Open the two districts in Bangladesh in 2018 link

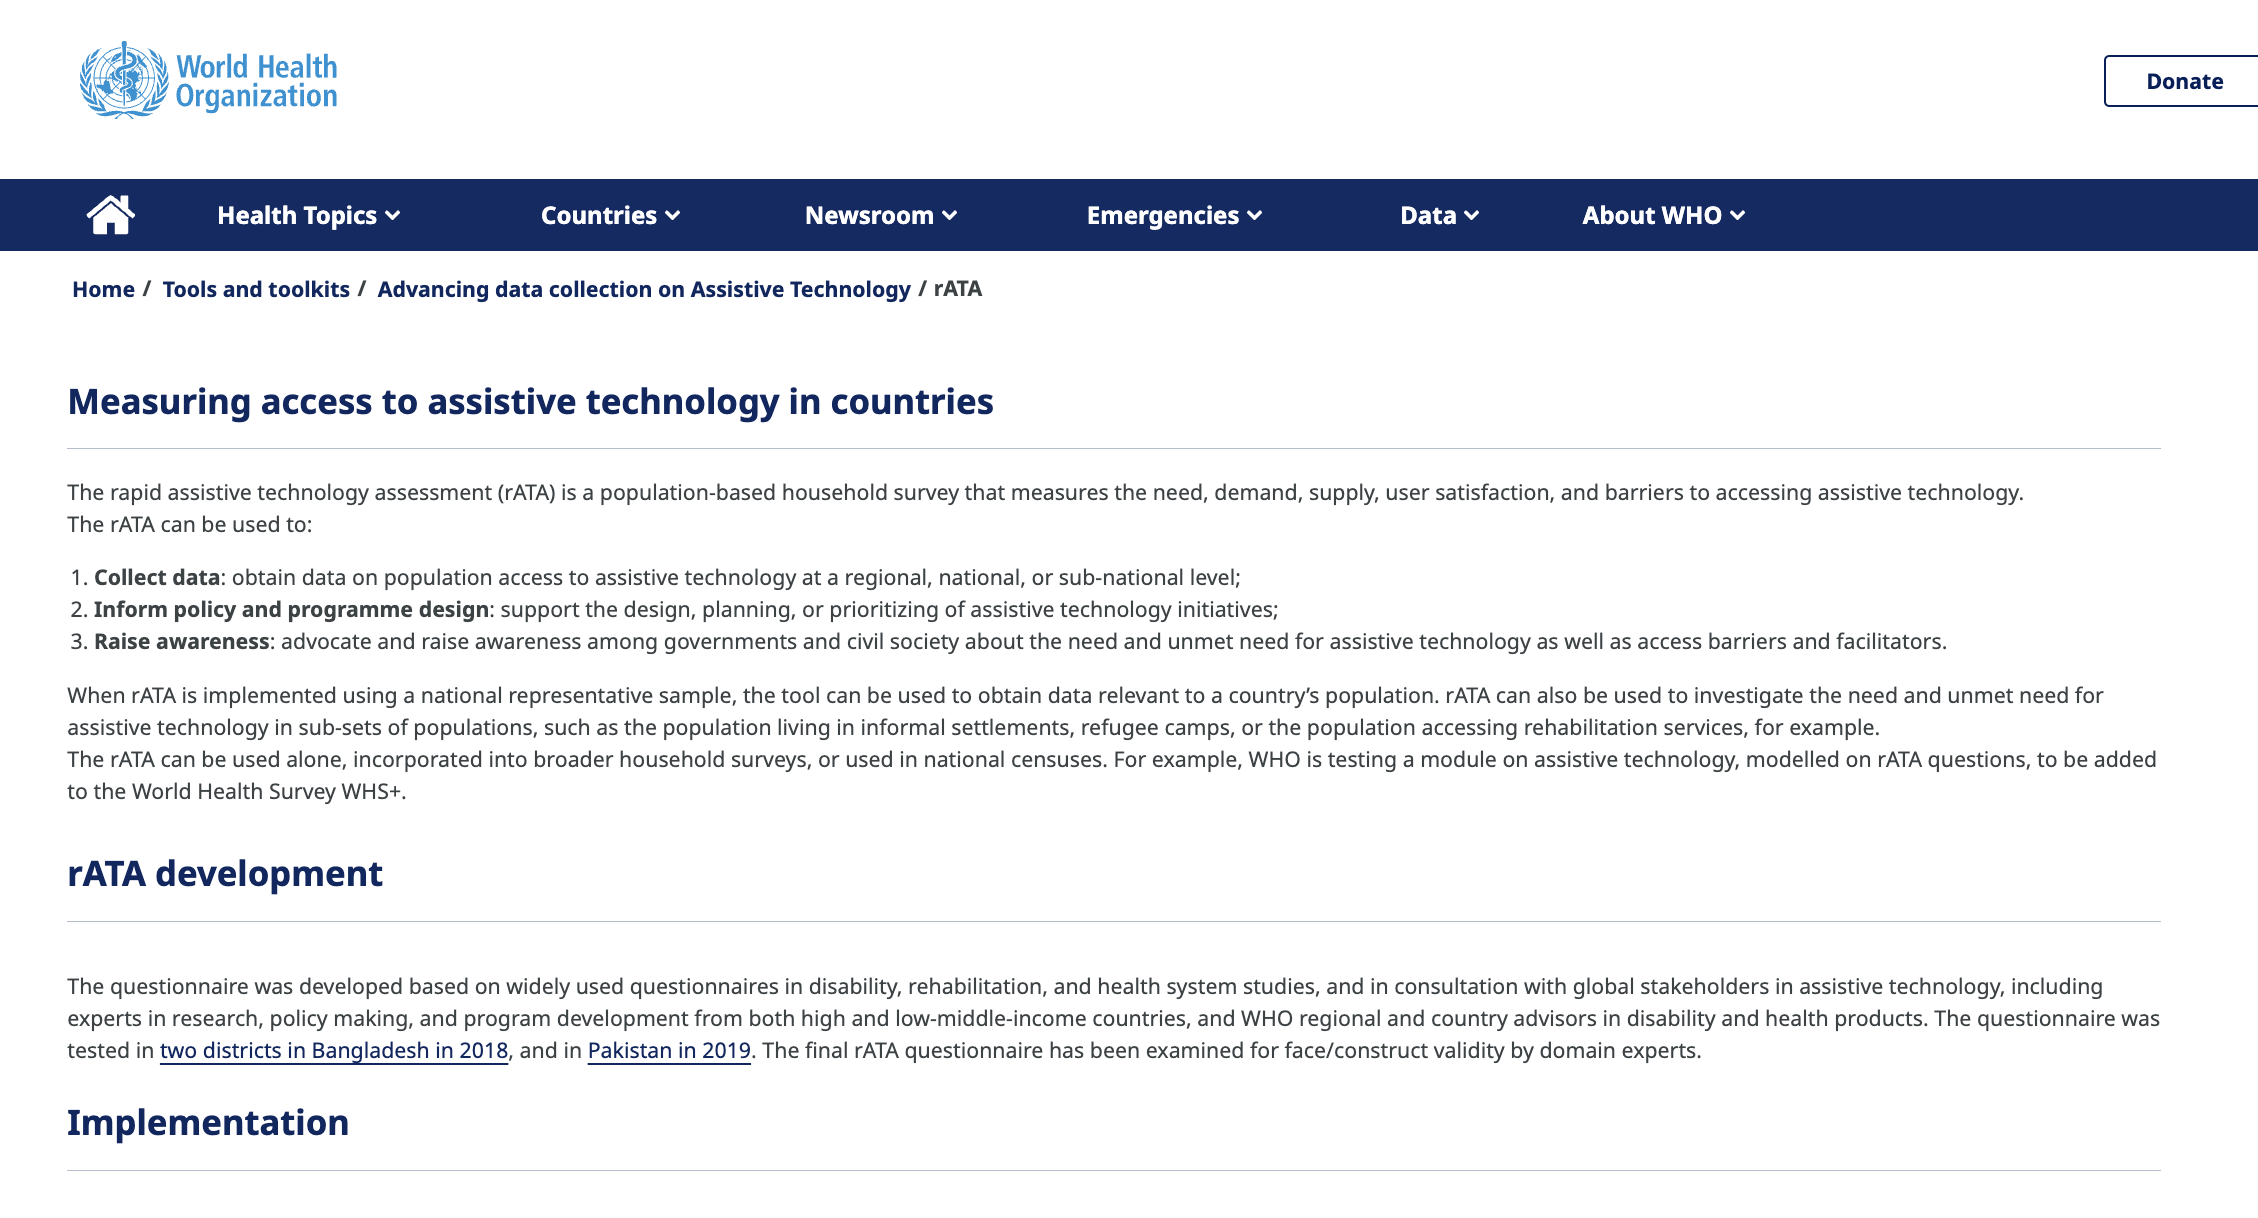334,1050
